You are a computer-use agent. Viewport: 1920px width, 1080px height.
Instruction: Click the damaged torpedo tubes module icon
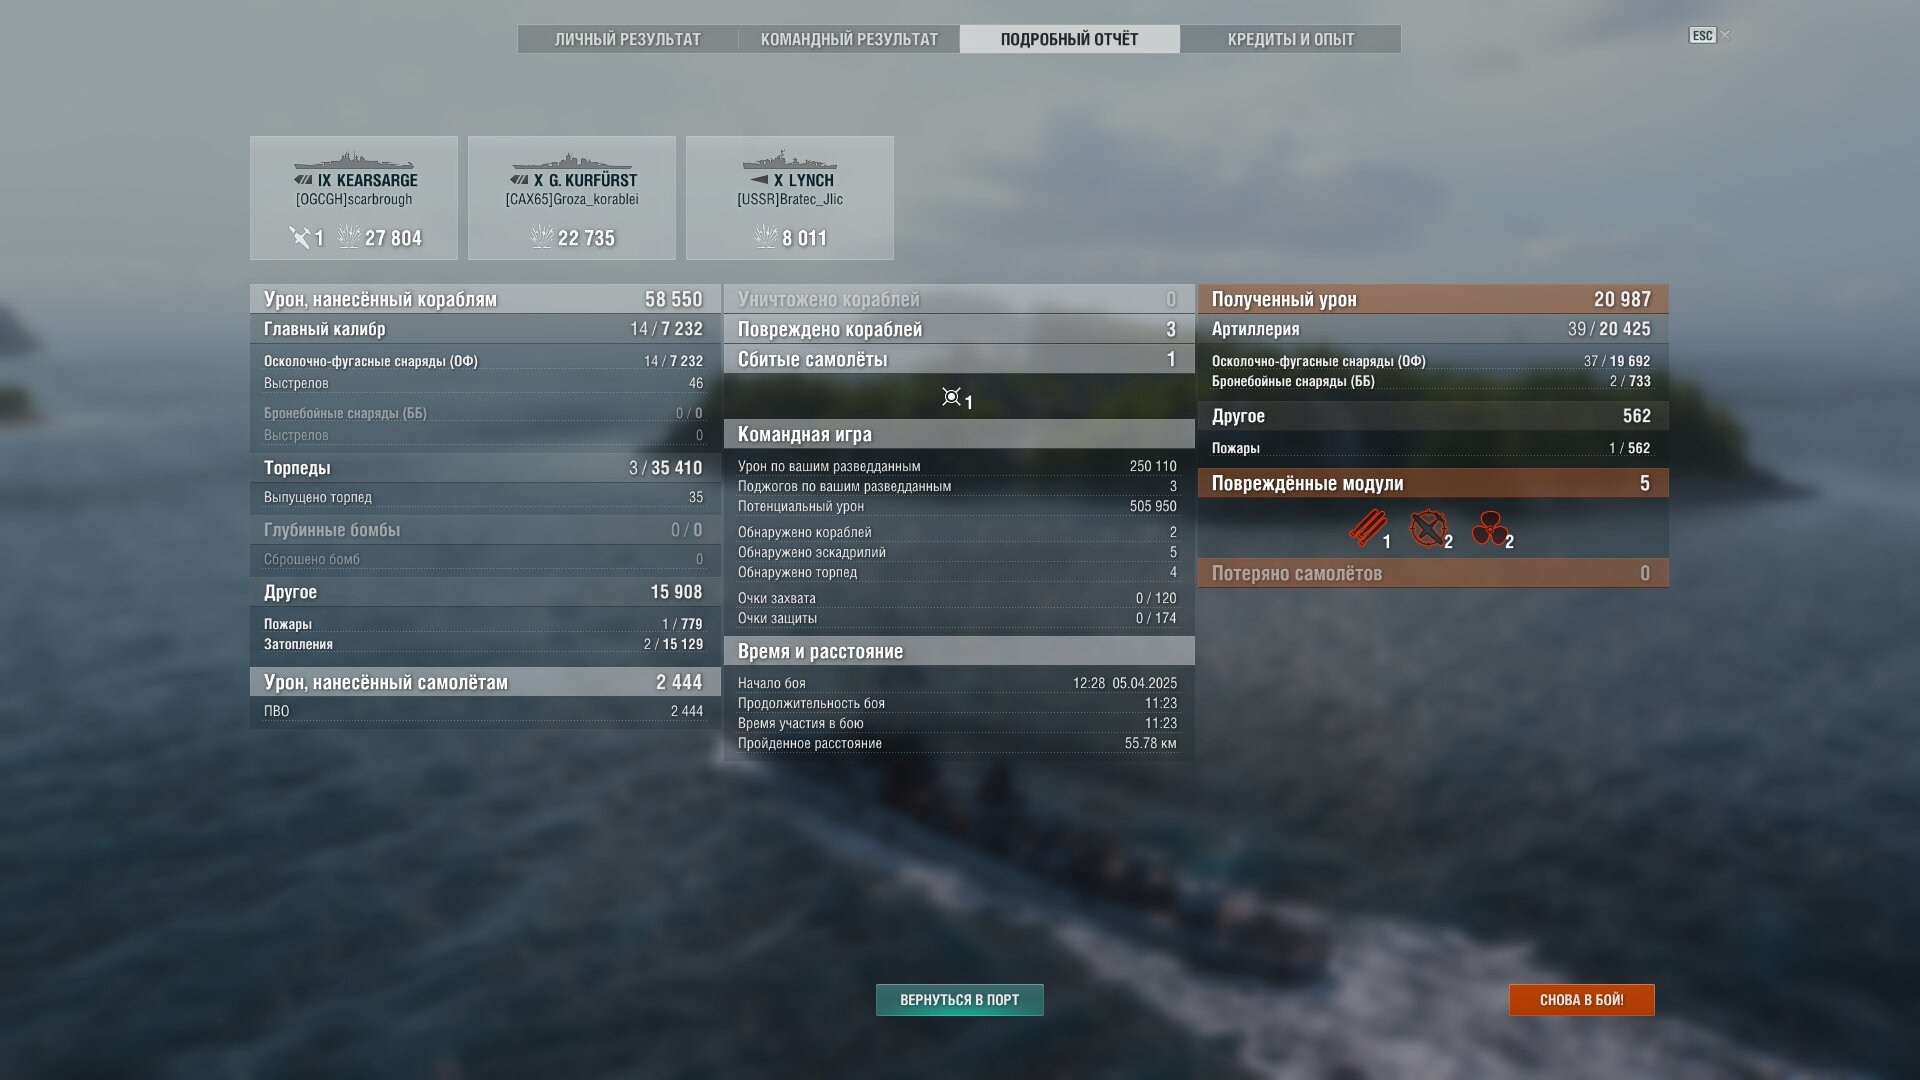coord(1367,528)
